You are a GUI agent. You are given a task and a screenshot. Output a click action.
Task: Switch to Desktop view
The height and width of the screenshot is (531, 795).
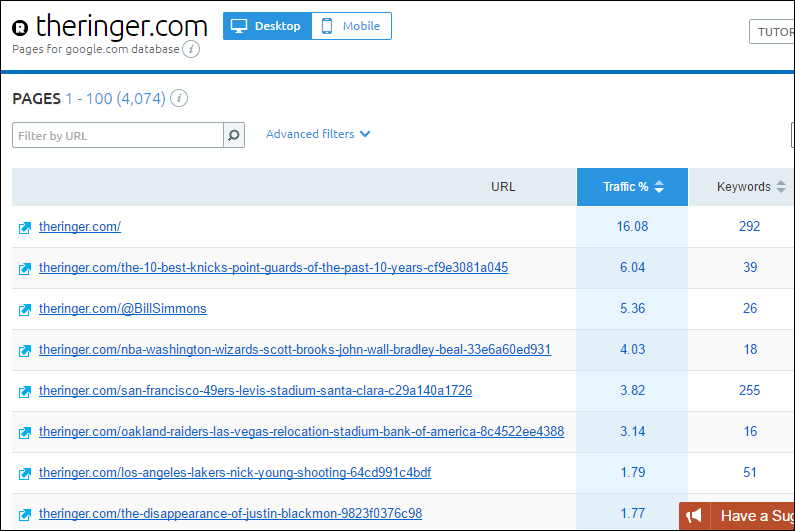(267, 26)
